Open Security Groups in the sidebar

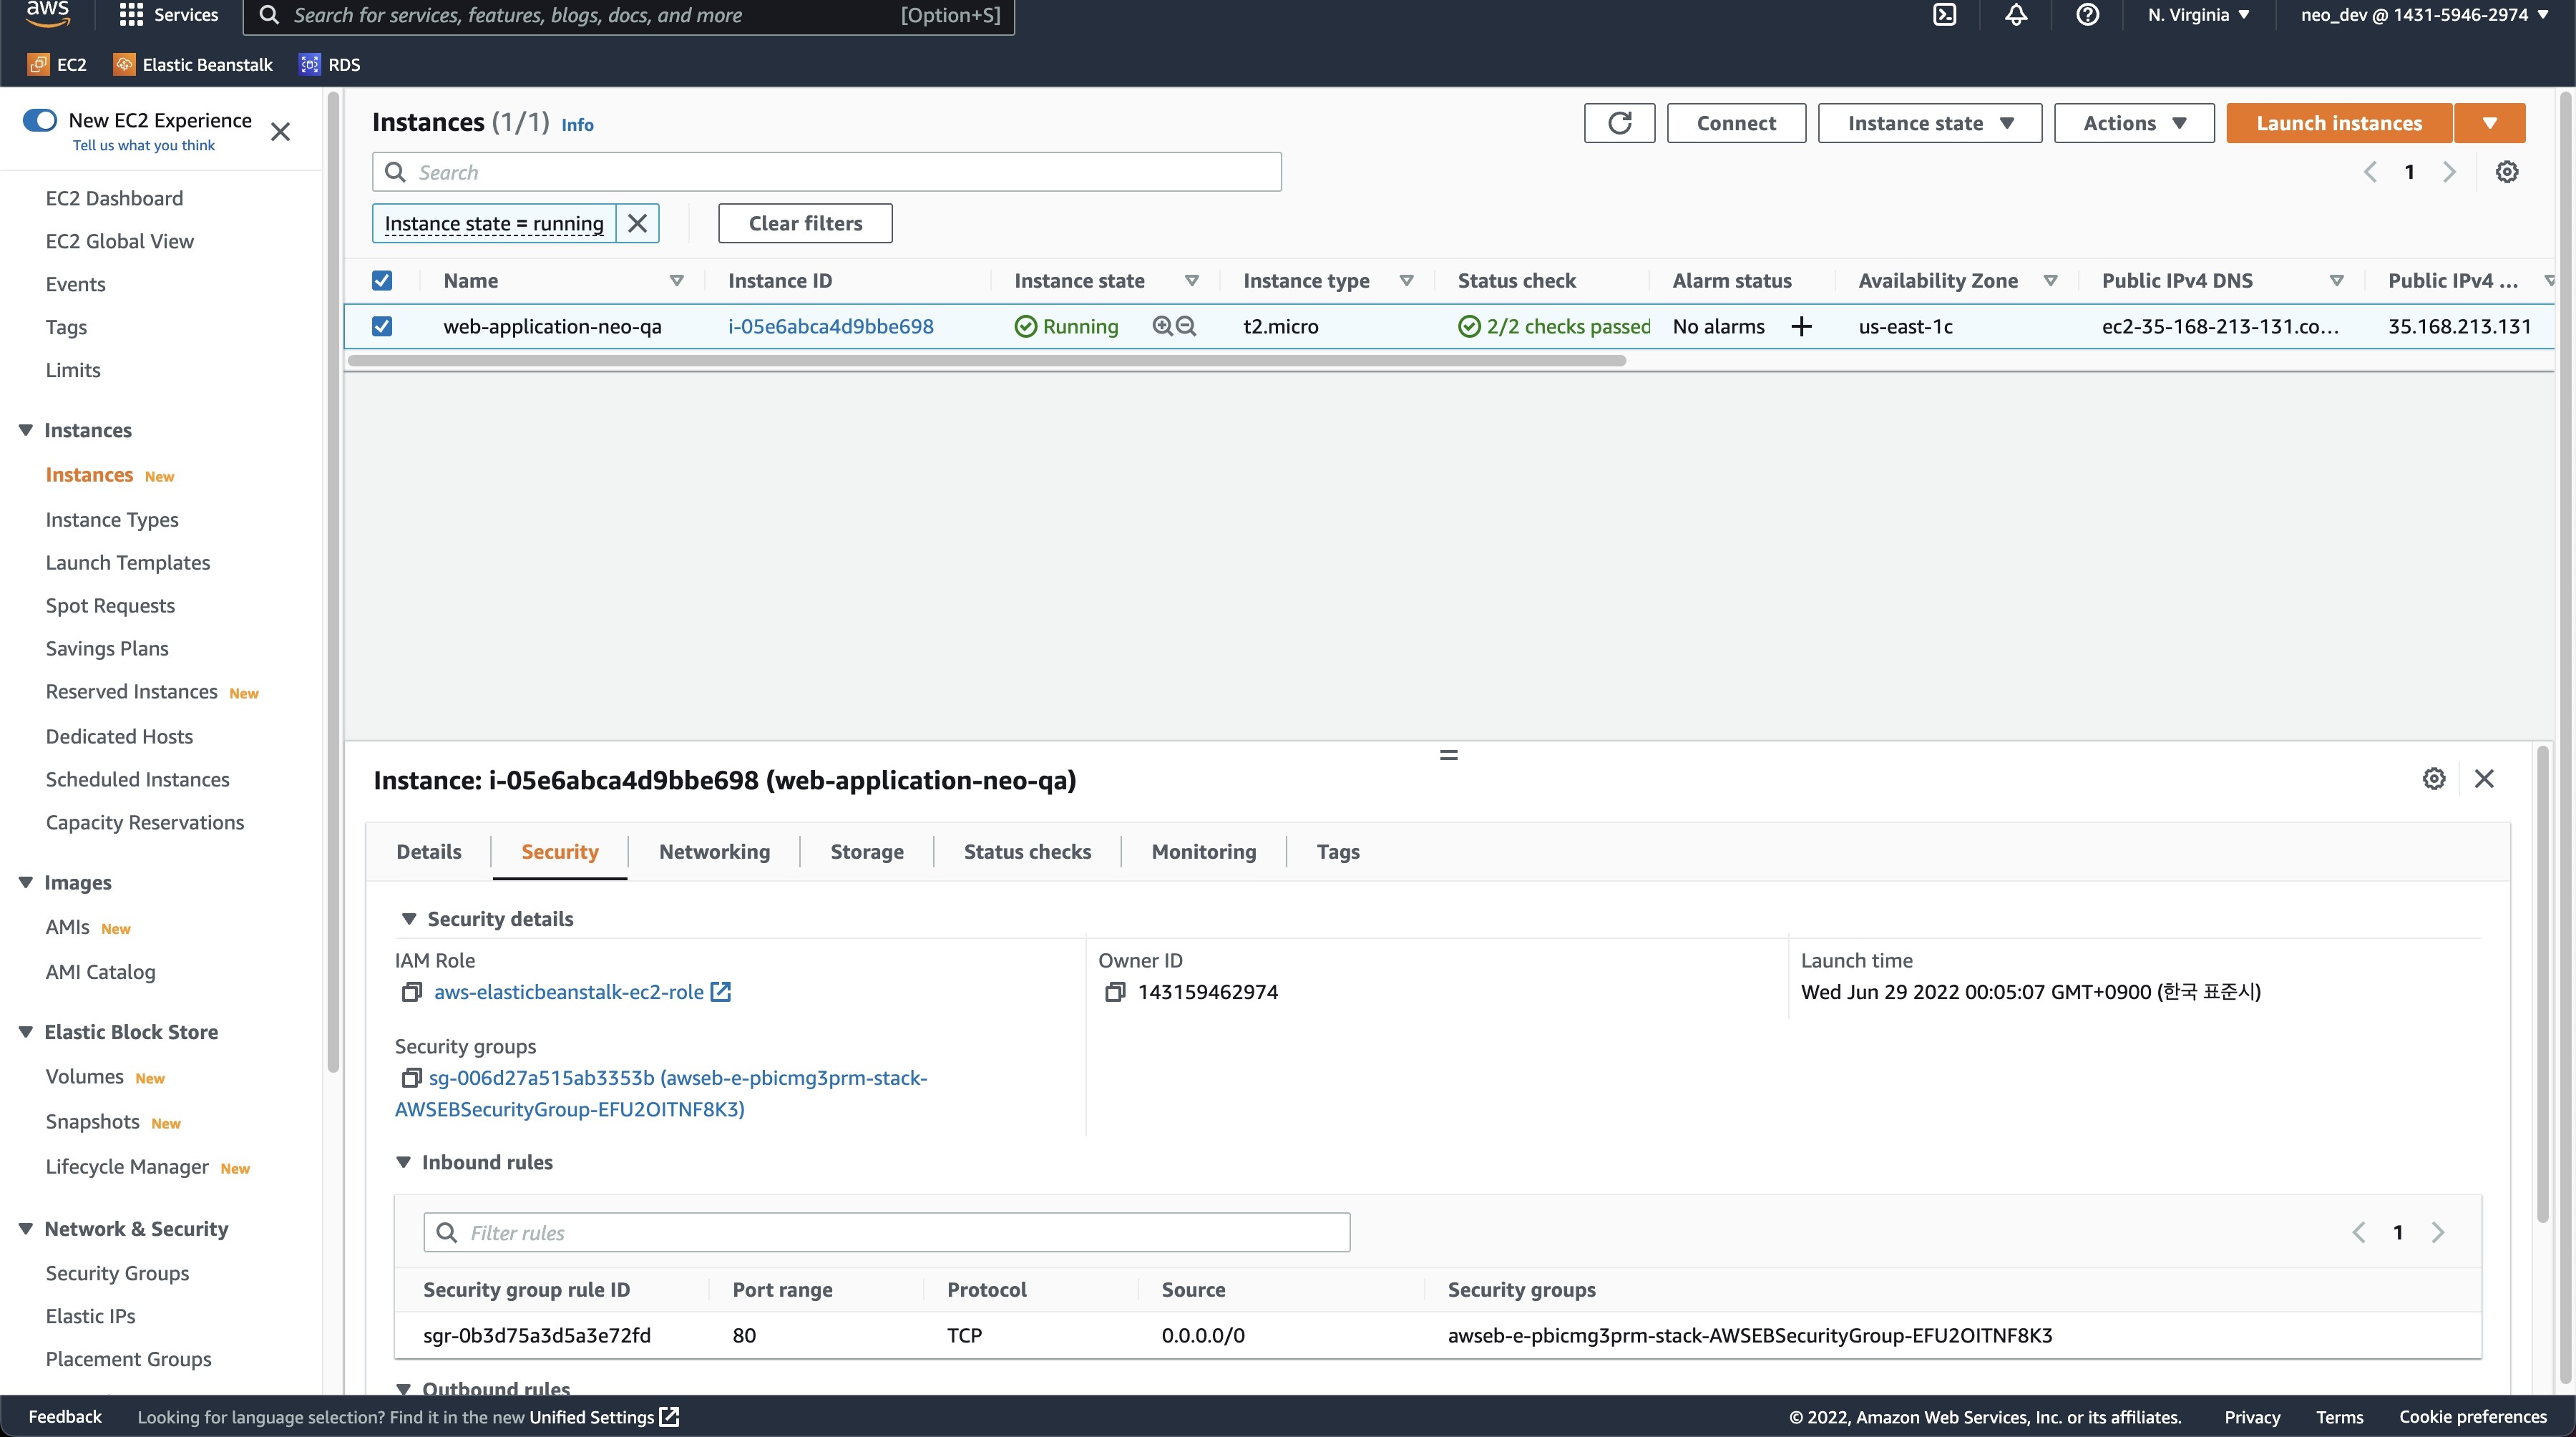coord(117,1273)
